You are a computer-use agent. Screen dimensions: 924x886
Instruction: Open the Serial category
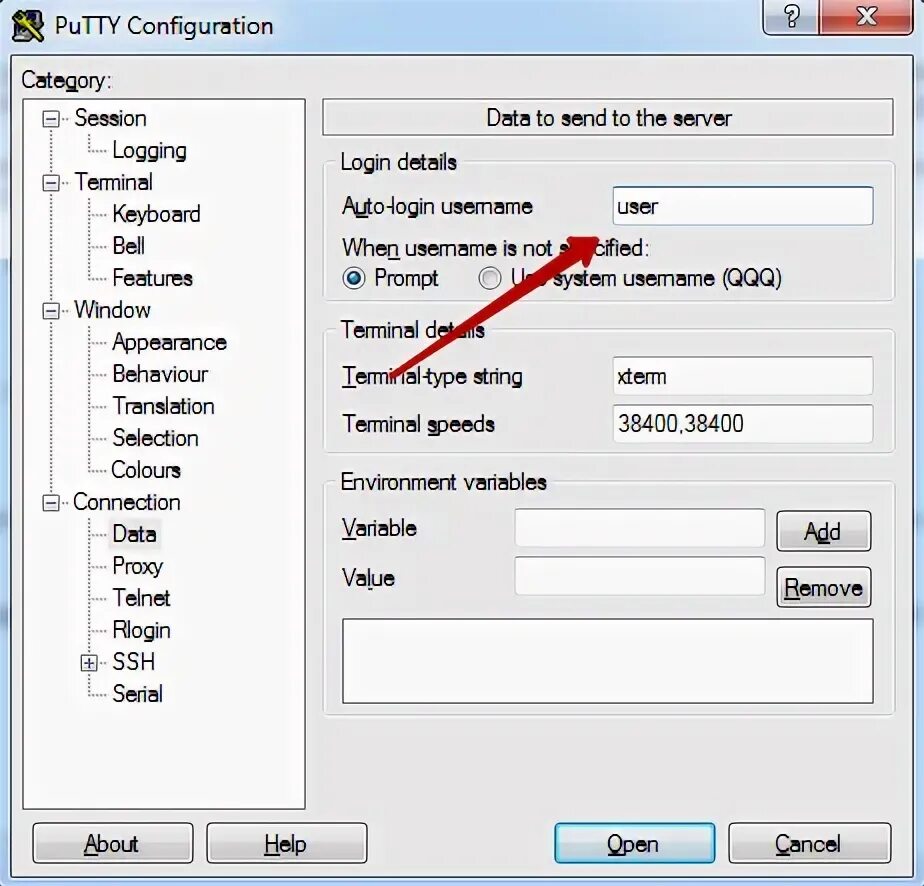click(137, 694)
